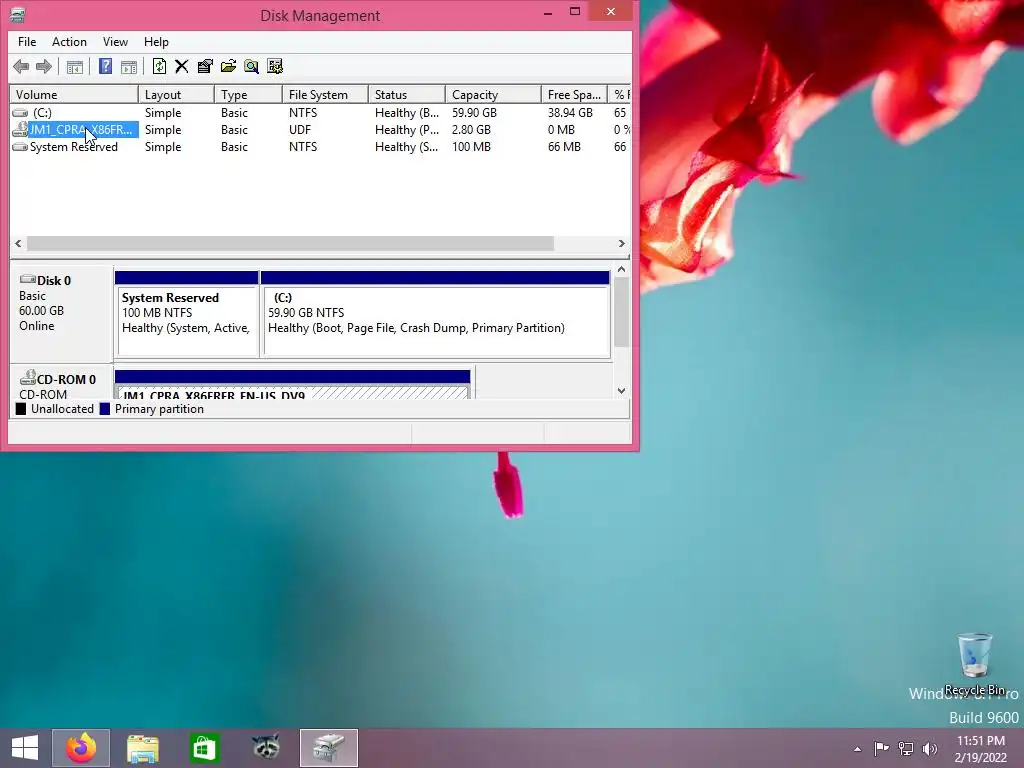Click the Disk Management taskbar button
Screen dimensions: 1024x768
coord(328,748)
